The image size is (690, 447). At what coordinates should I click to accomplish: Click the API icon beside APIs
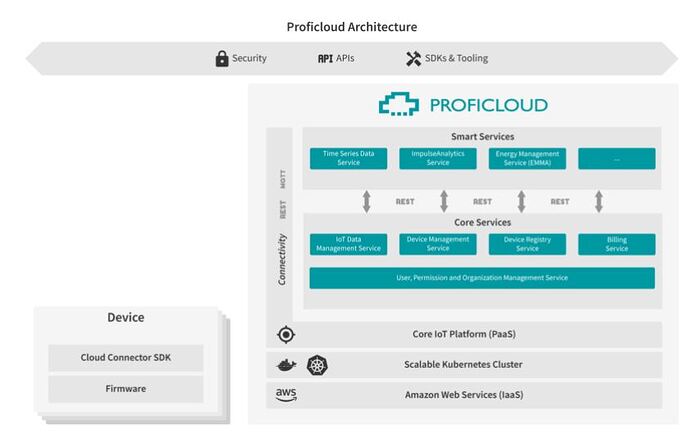click(x=325, y=59)
